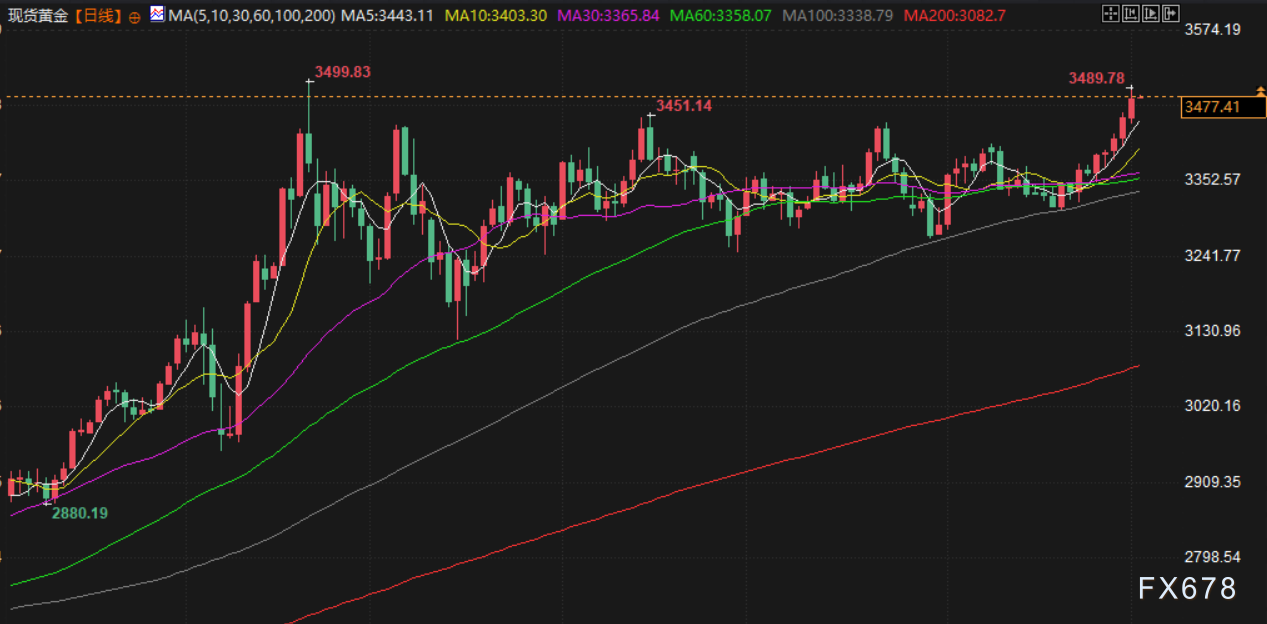Click the second top-right toolbar icon
Image resolution: width=1267 pixels, height=624 pixels.
coord(1131,14)
